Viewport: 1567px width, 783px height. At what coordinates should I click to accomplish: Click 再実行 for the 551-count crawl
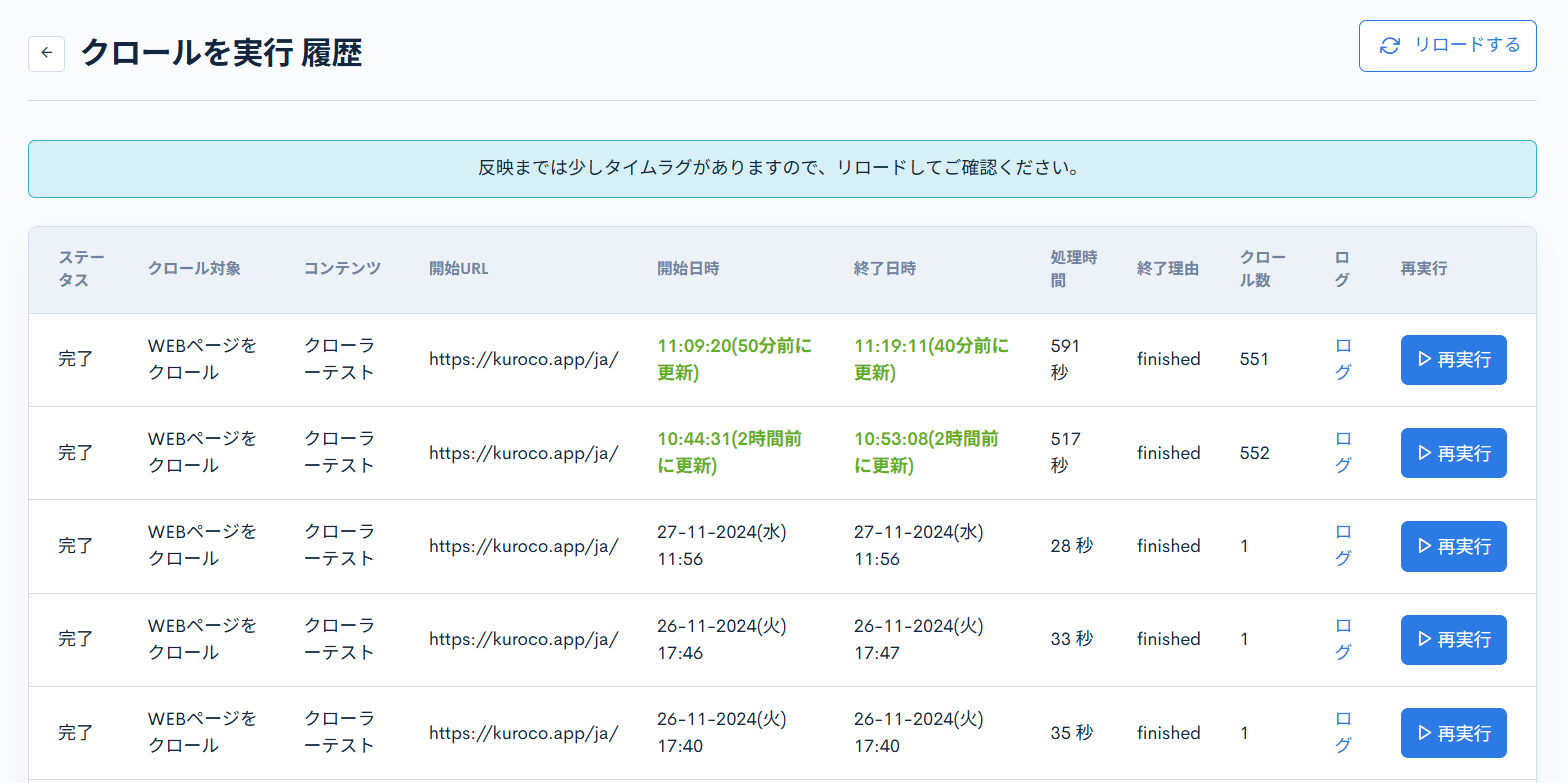(1453, 360)
